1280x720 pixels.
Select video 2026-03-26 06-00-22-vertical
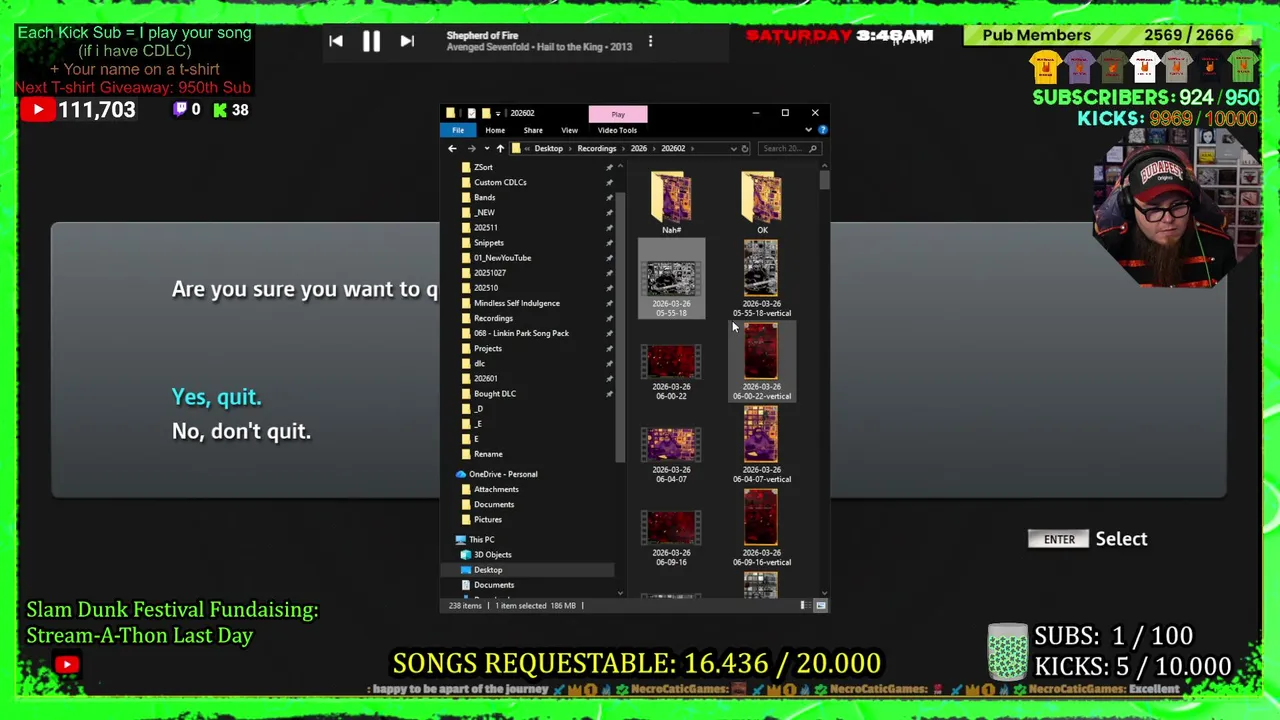[x=762, y=362]
